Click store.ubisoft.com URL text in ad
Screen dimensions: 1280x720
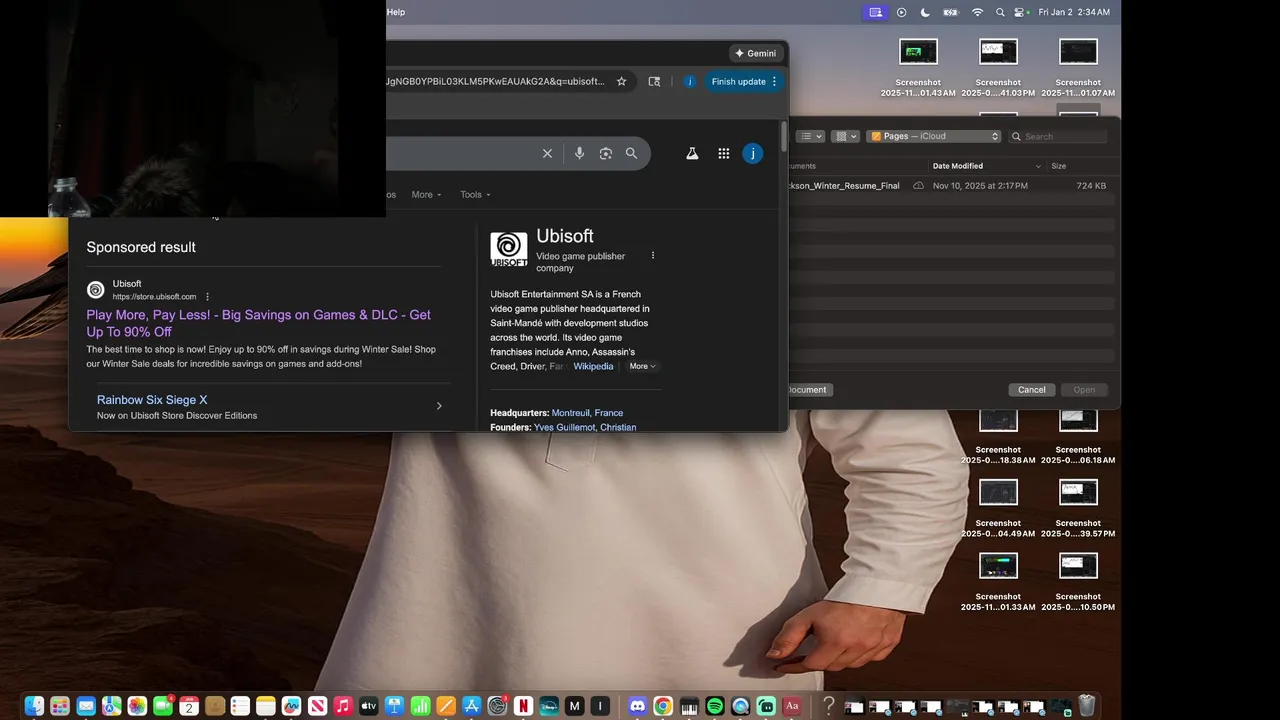(154, 297)
